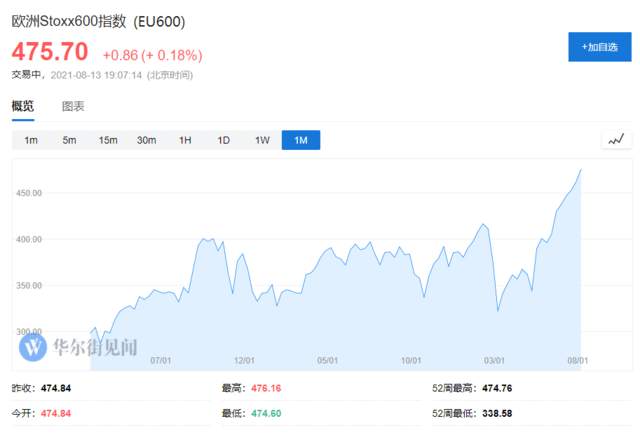Click the 08/01 x-axis date label
The height and width of the screenshot is (435, 640).
click(578, 361)
